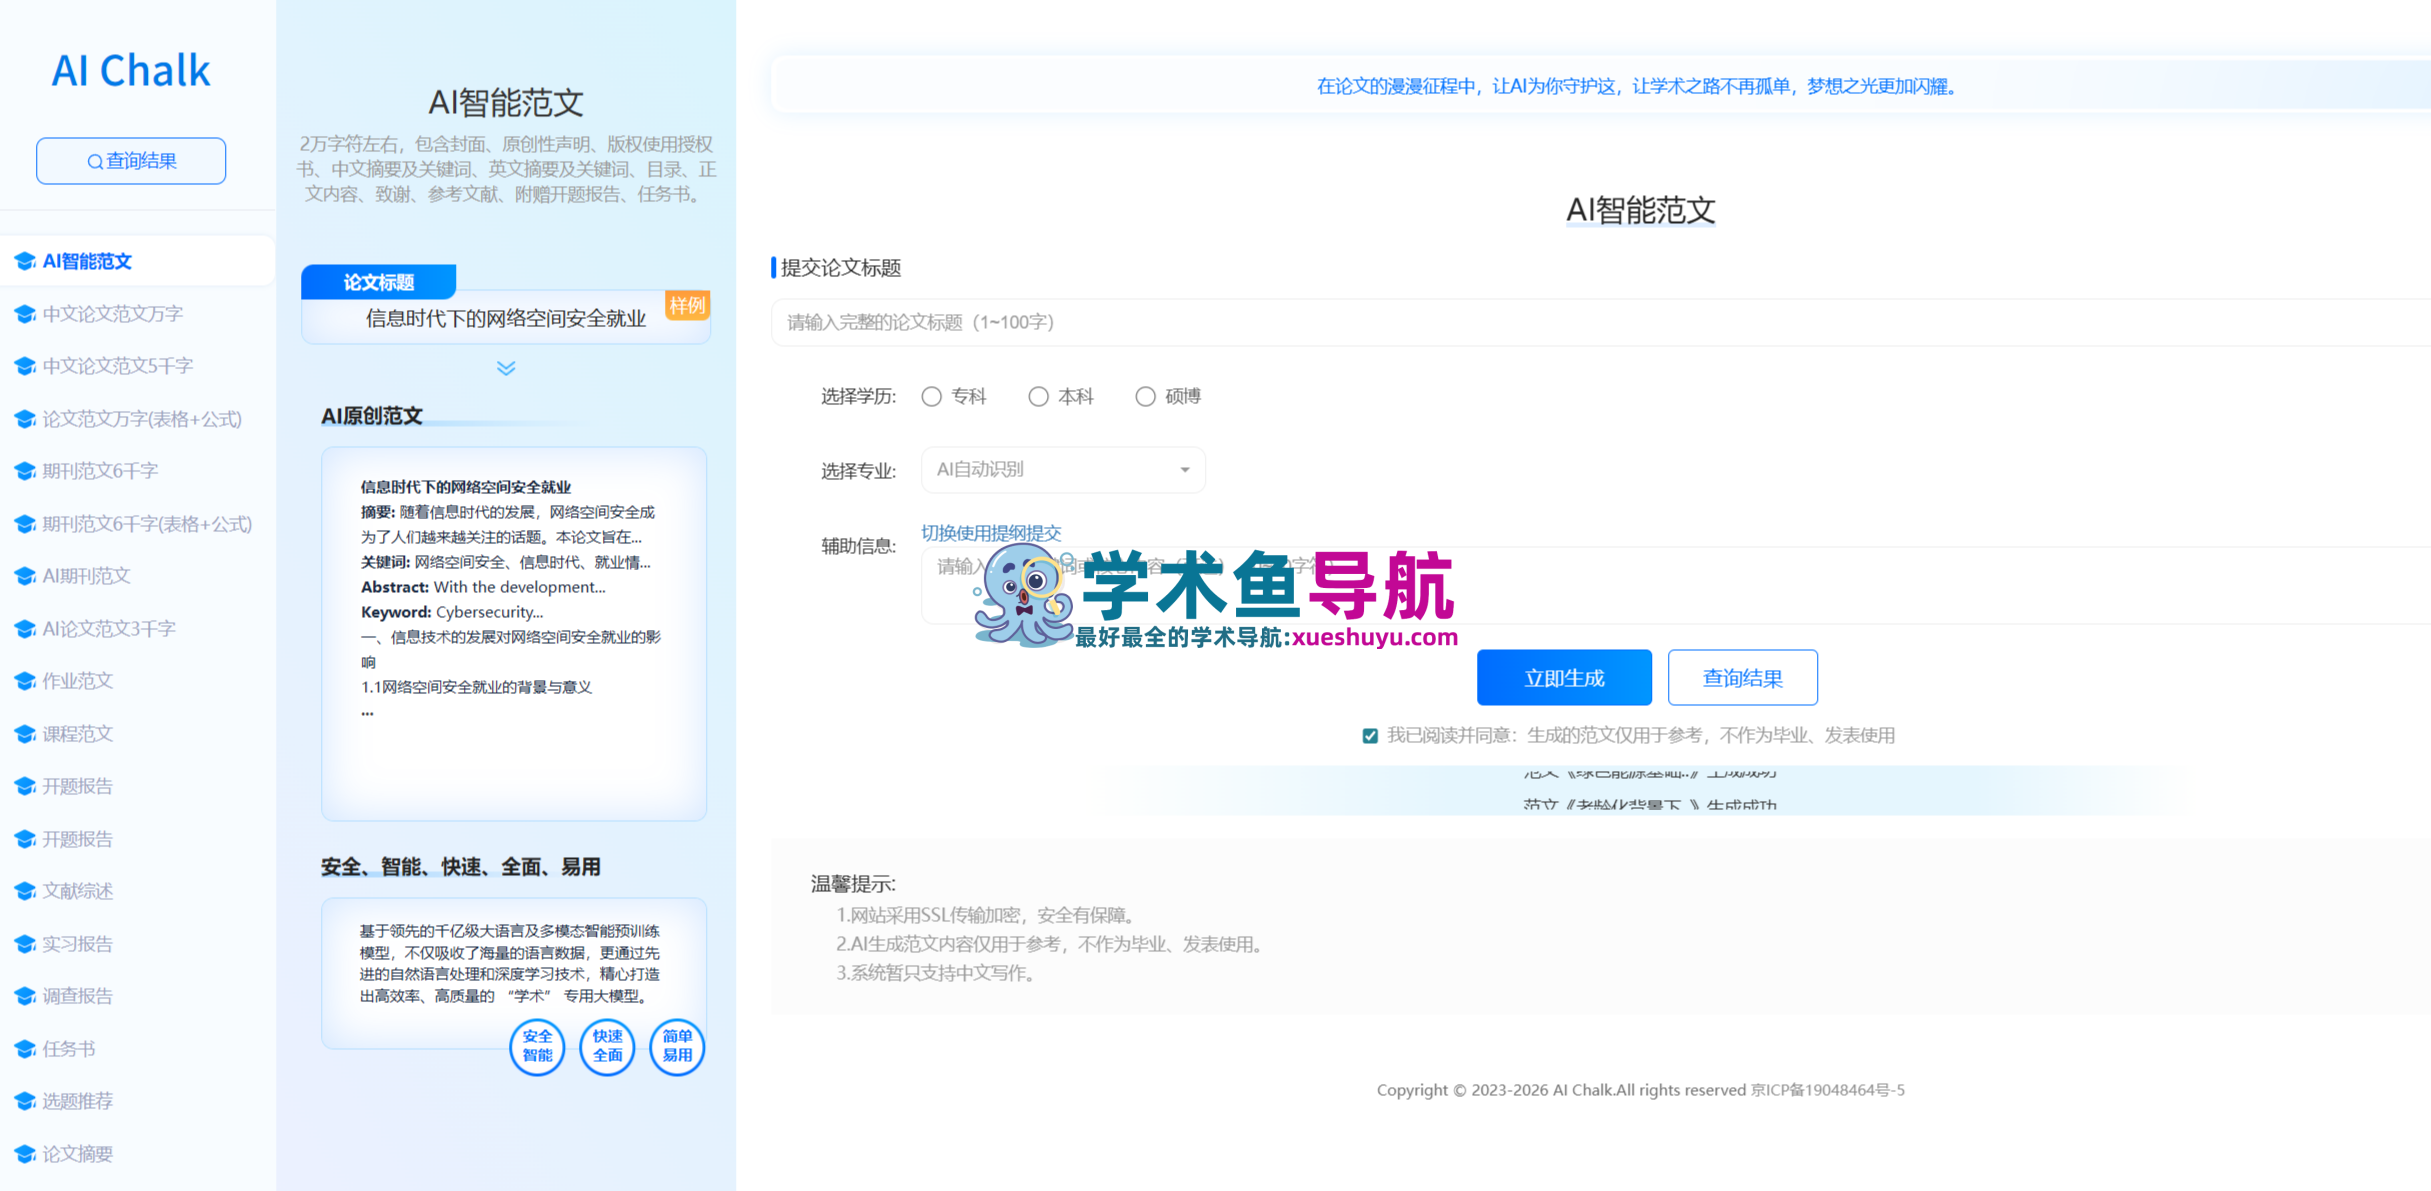Click the 快速全面 round badge

pos(607,1046)
